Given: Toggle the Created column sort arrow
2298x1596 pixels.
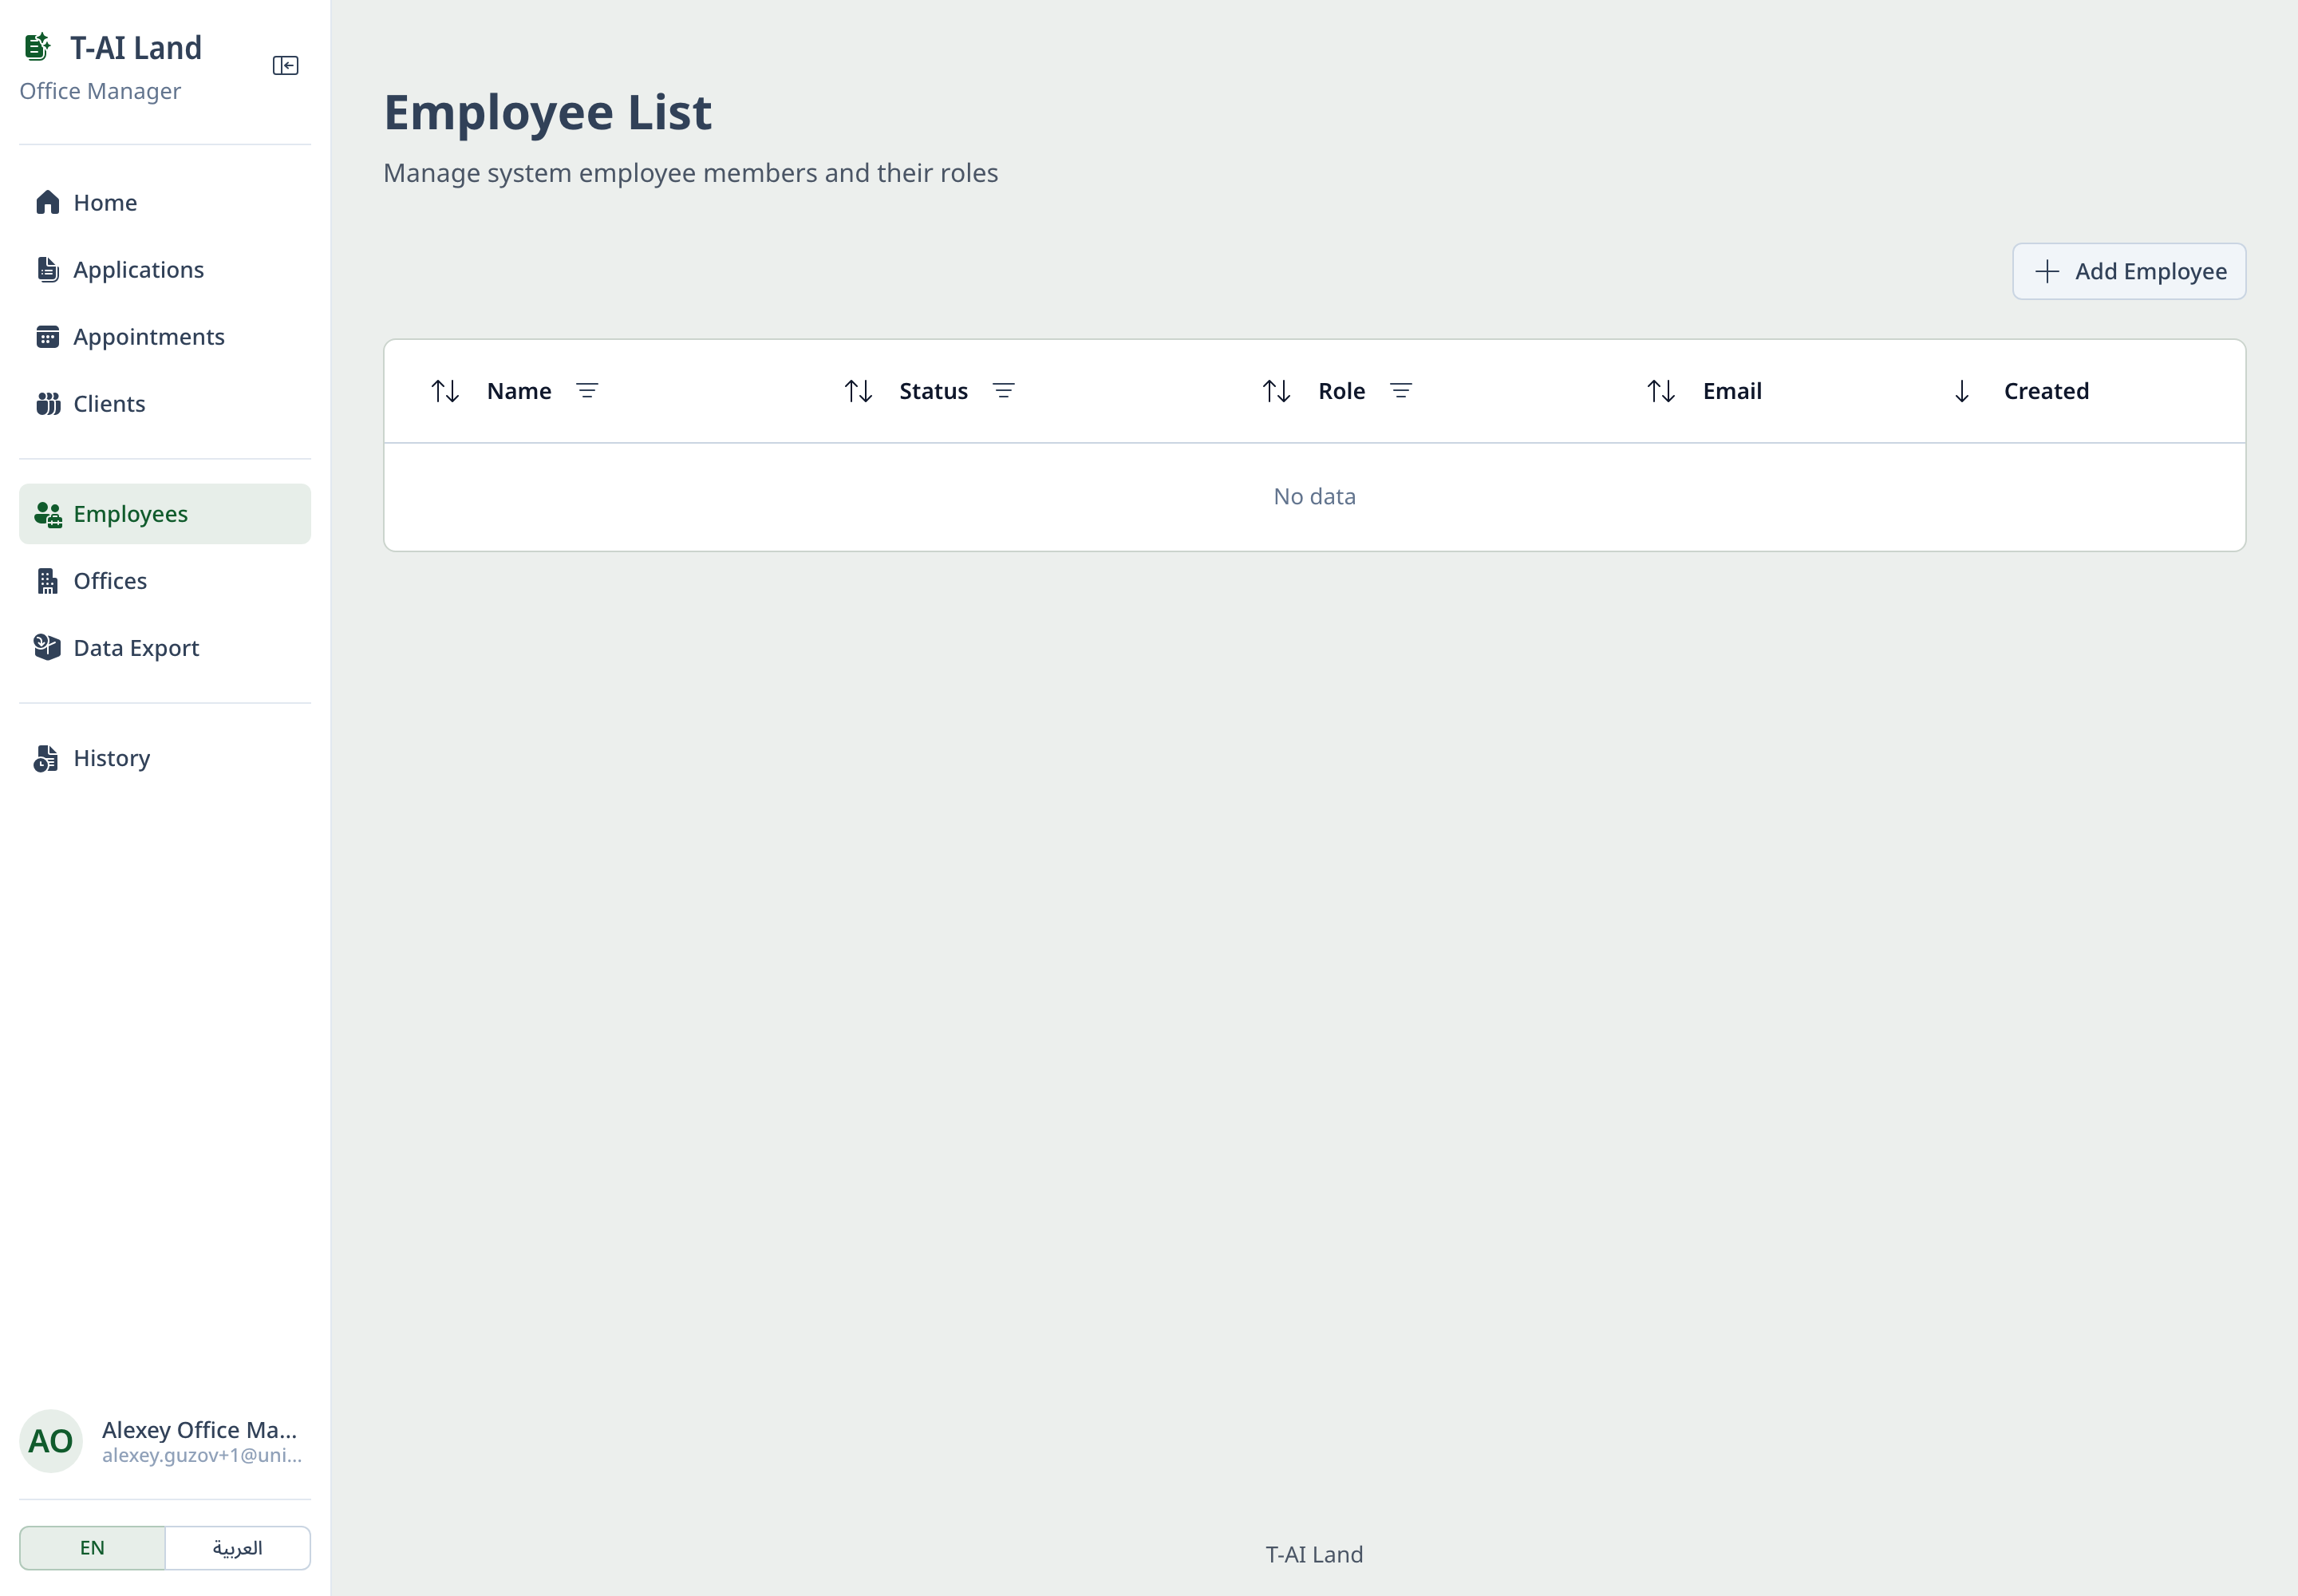Looking at the screenshot, I should click(x=1962, y=391).
